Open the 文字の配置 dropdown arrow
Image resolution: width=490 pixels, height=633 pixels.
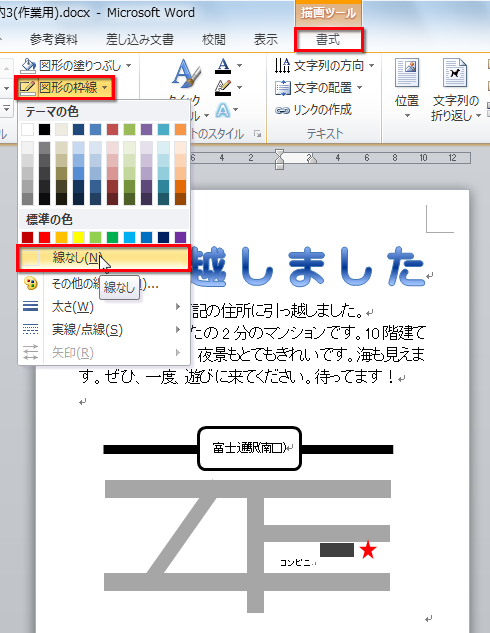[x=359, y=88]
